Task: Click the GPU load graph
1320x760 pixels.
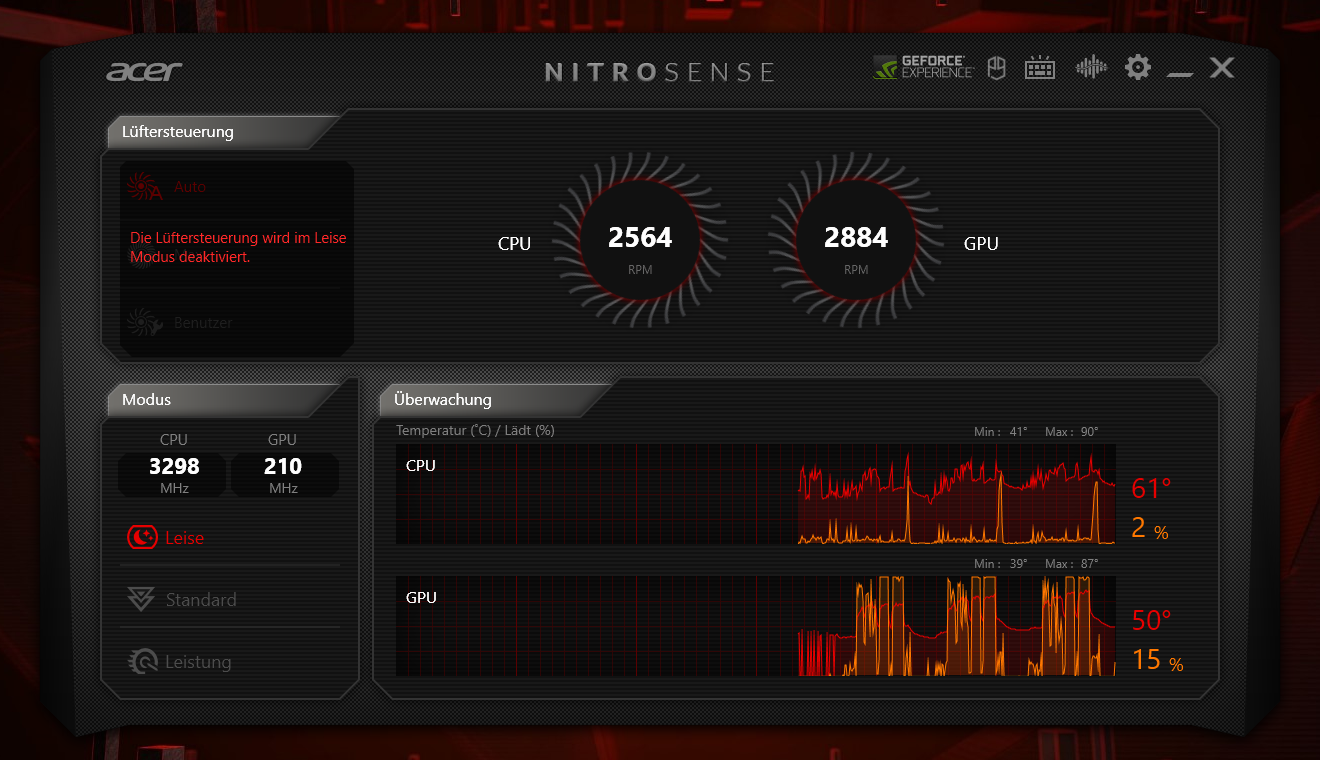Action: [755, 627]
